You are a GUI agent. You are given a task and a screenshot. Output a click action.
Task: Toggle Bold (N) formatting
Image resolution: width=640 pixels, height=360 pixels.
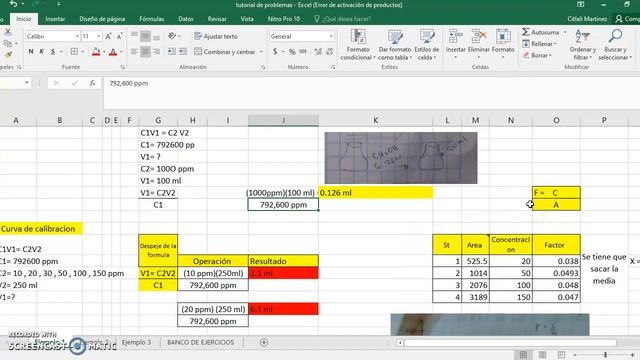click(x=31, y=52)
